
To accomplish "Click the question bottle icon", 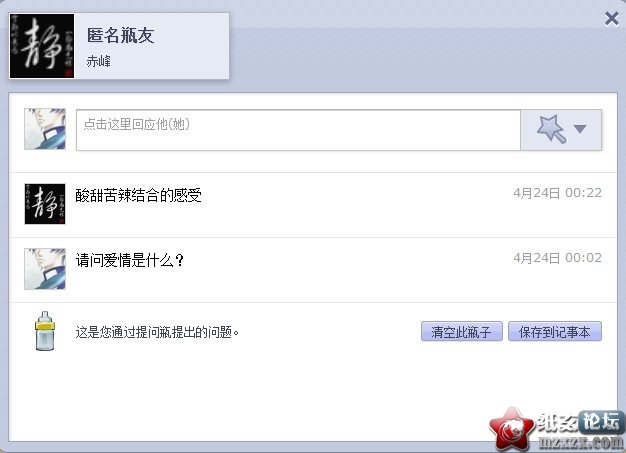I will point(45,331).
